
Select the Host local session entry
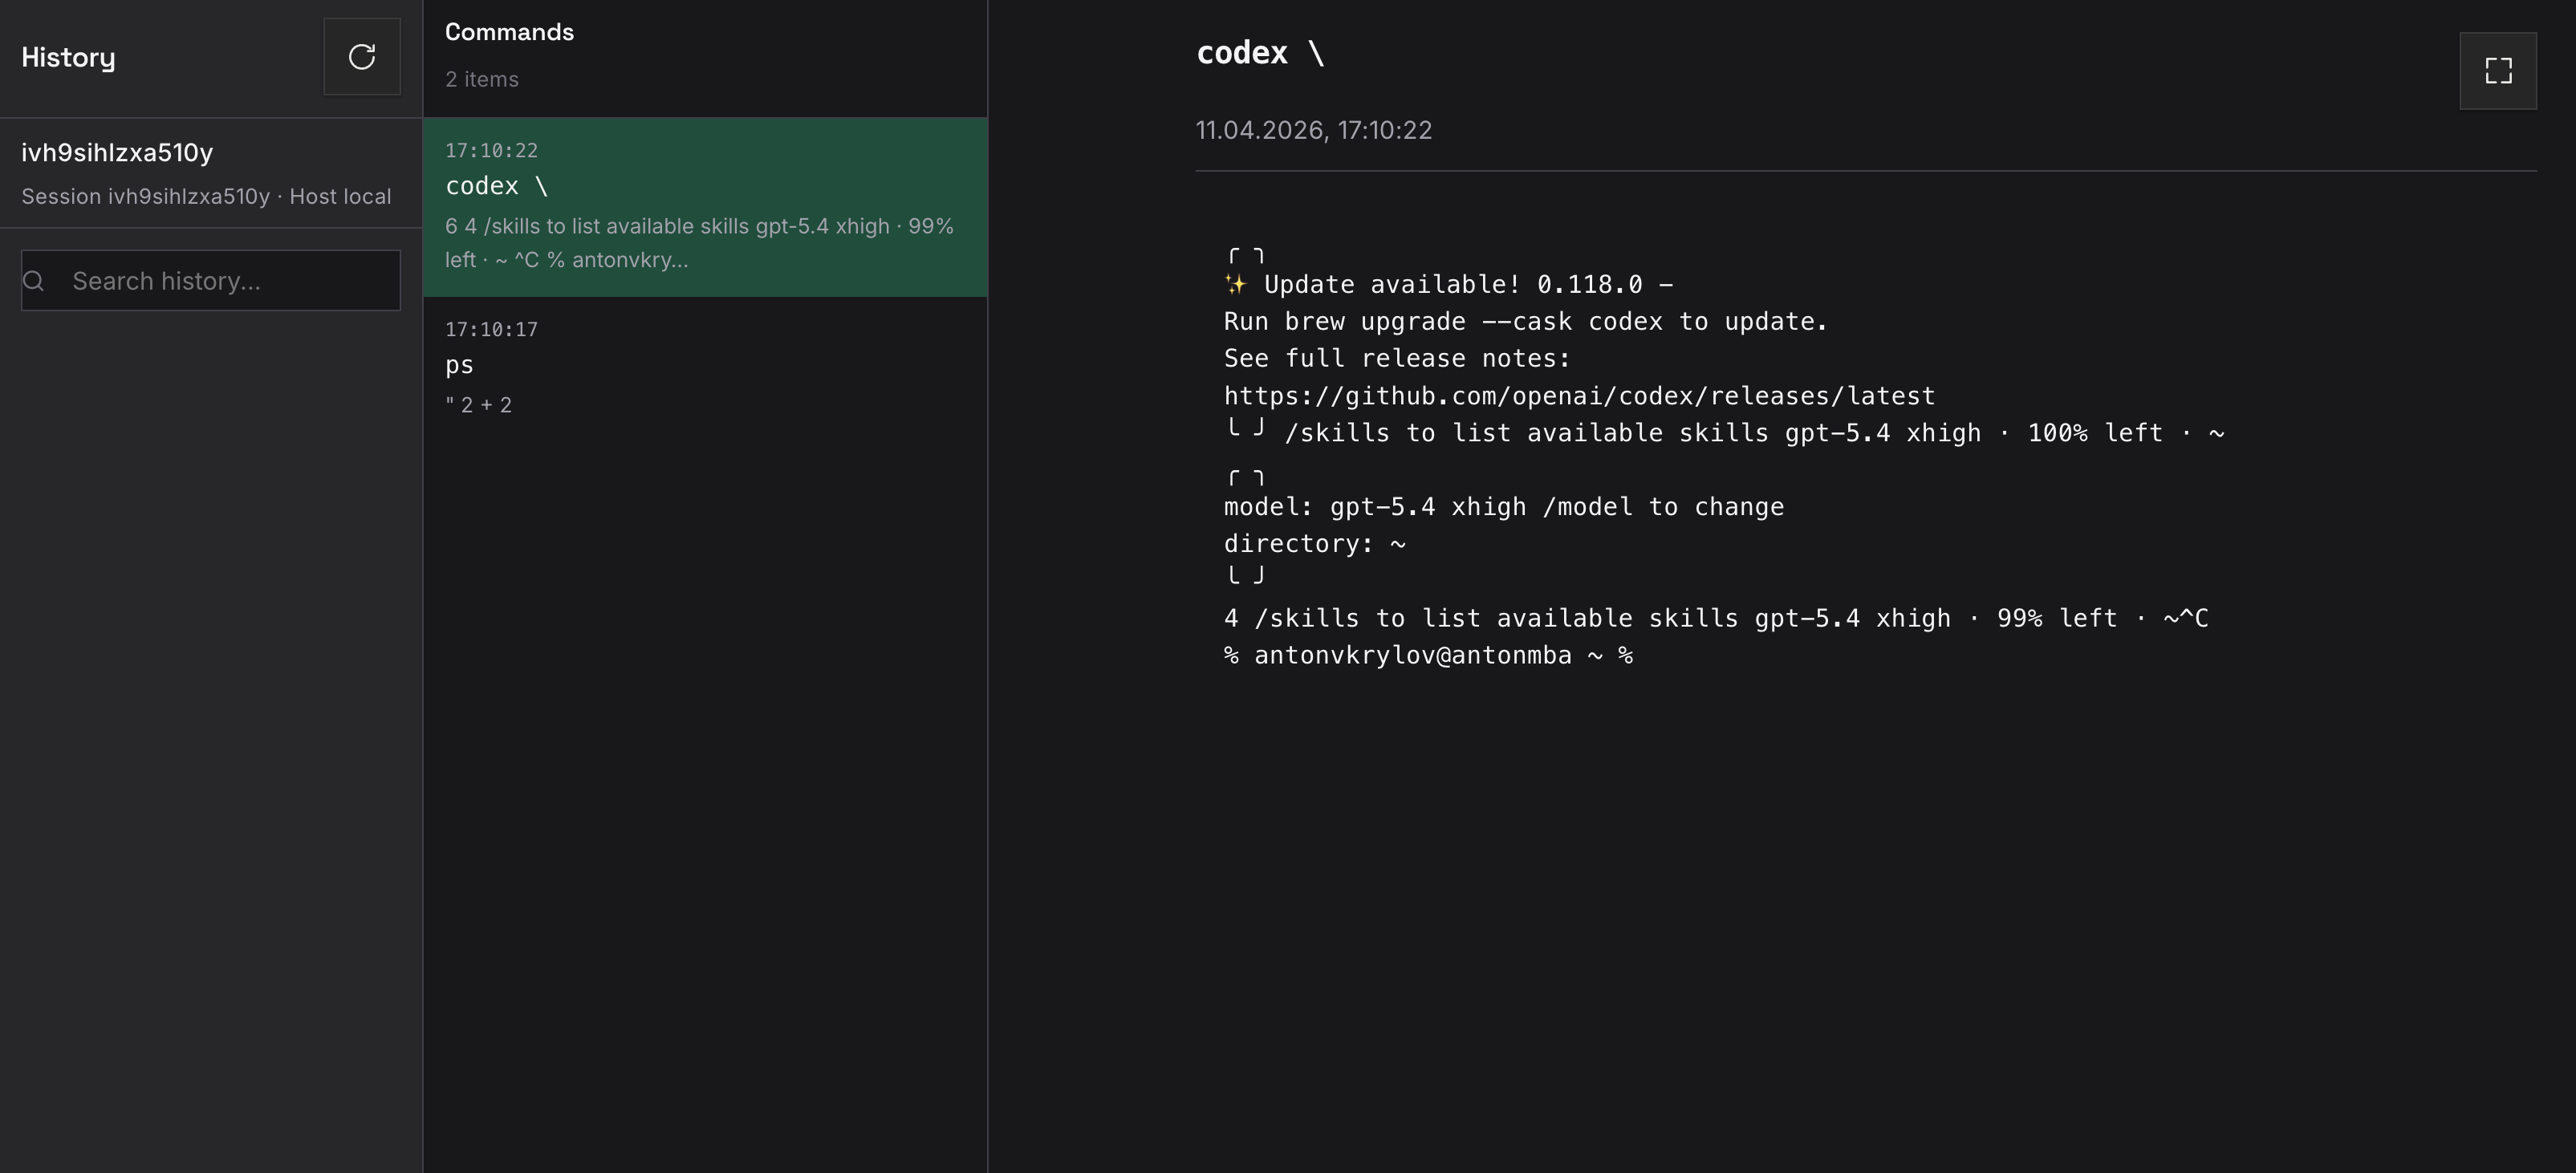[x=206, y=196]
